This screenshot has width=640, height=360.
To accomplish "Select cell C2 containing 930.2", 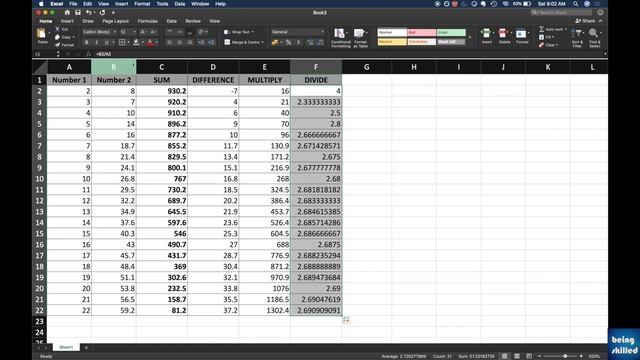I will 162,91.
